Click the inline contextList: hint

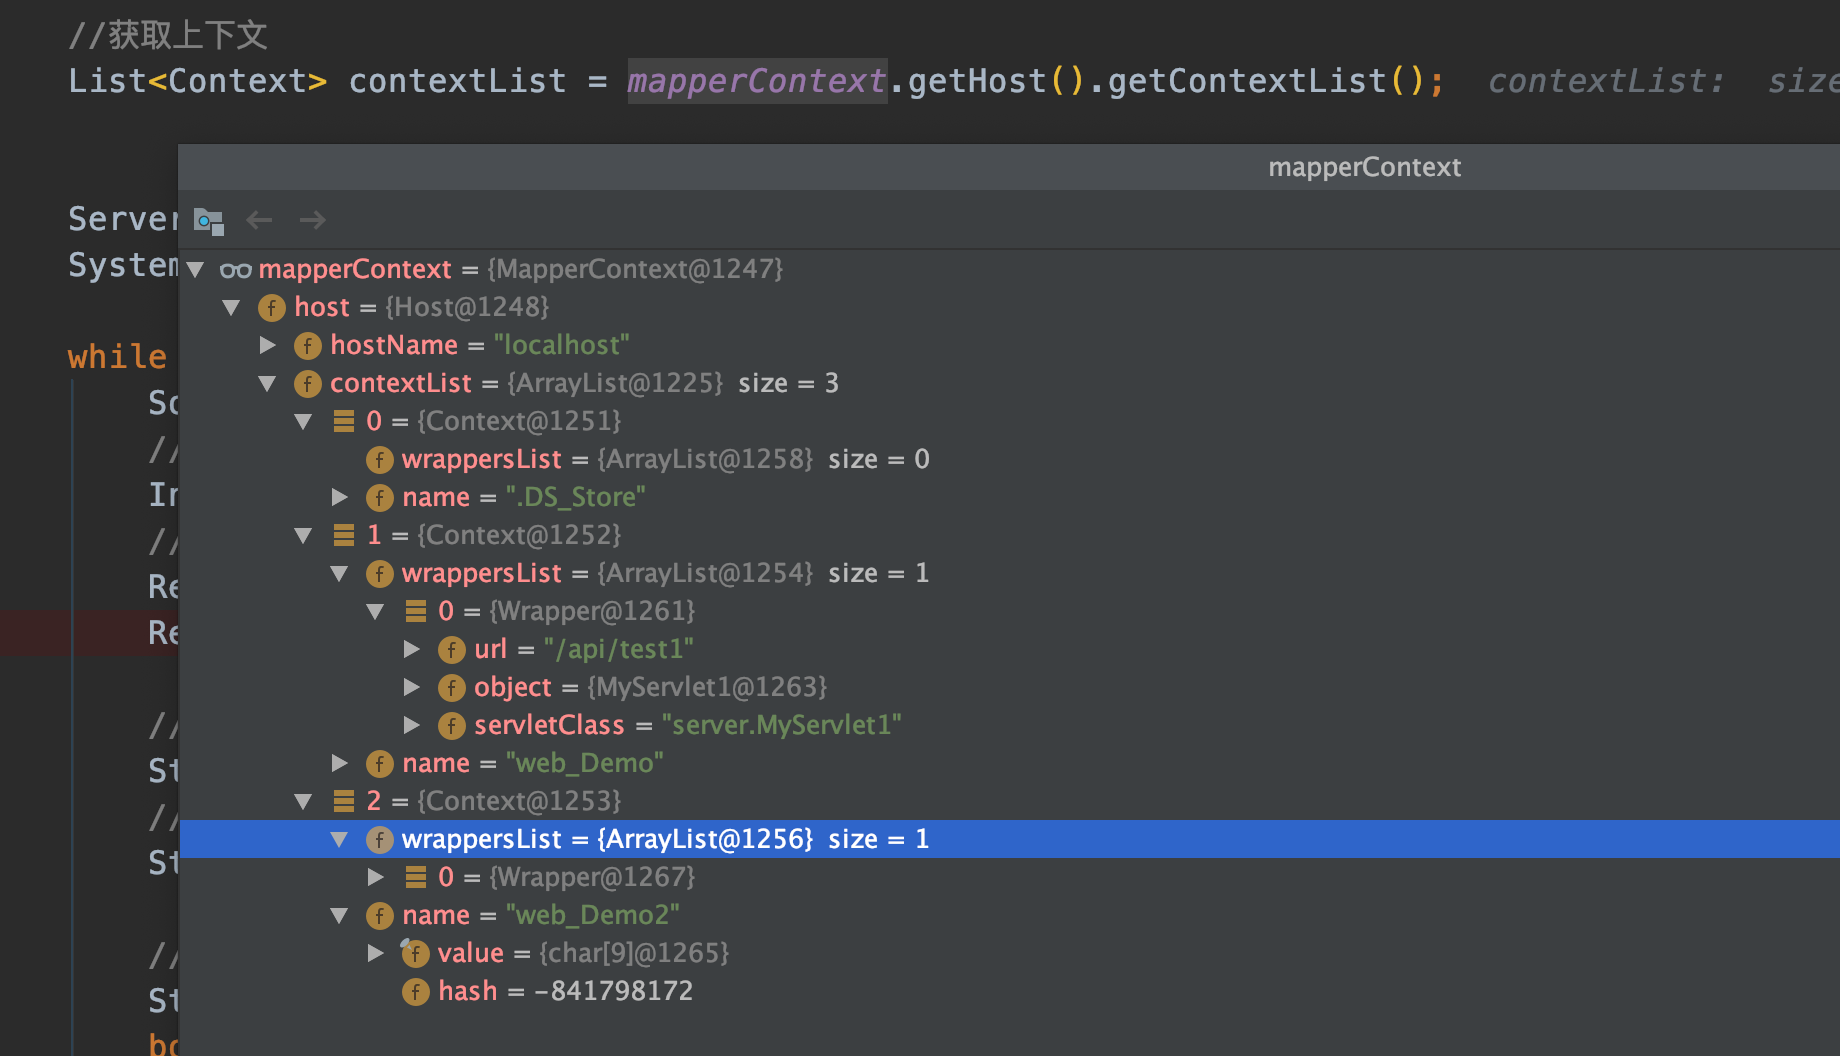(1607, 81)
